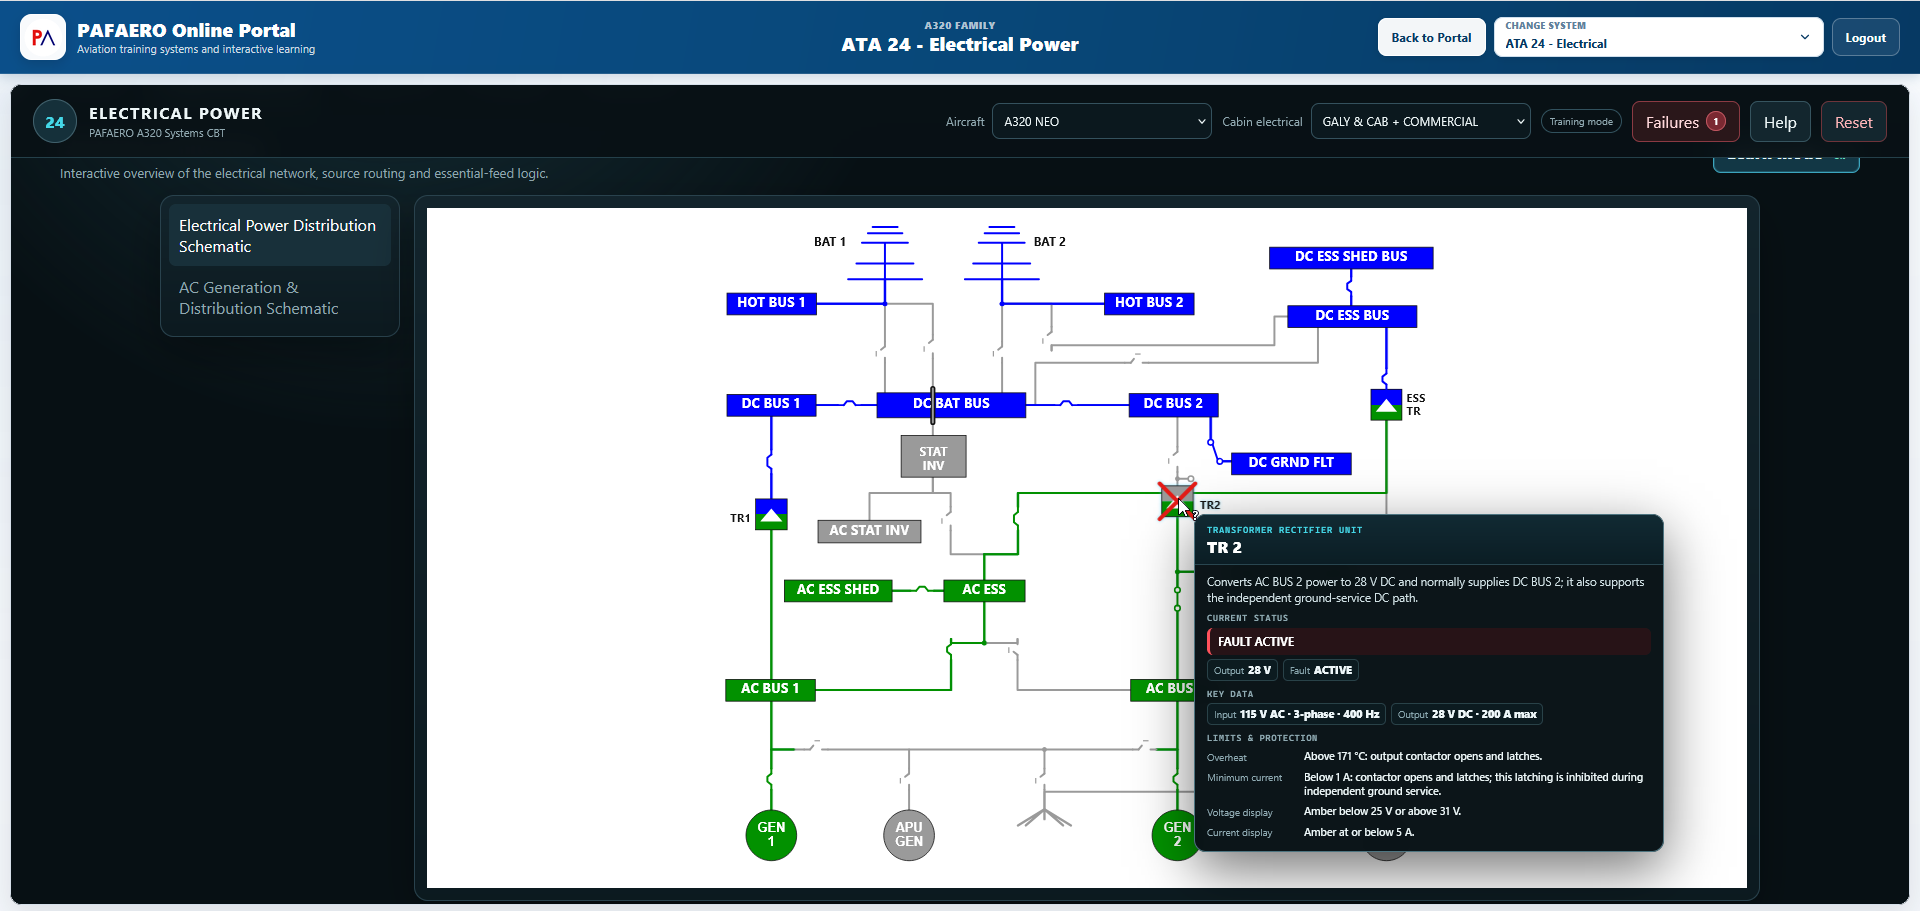Click the AC BUS 1 block
Viewport: 1920px width, 911px height.
[770, 689]
